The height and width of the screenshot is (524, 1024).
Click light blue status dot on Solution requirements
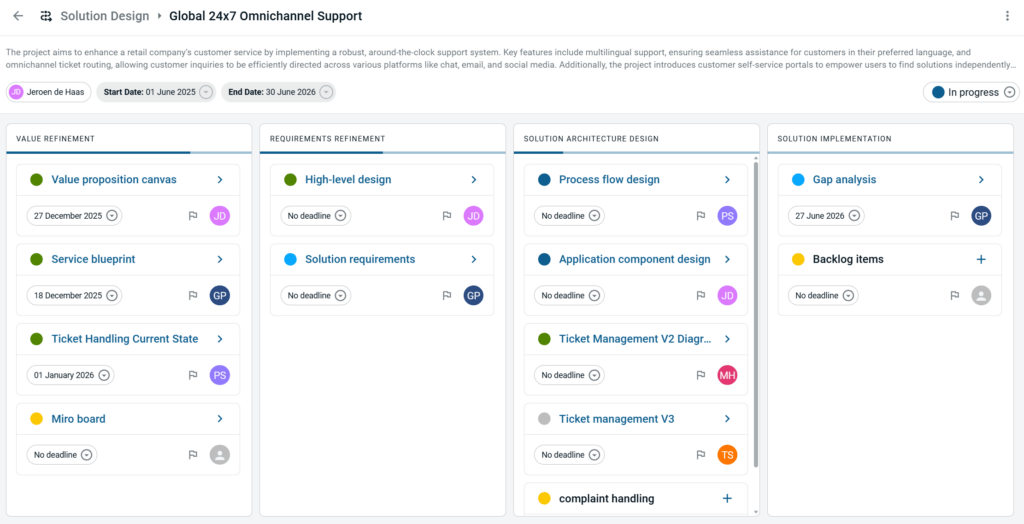click(291, 259)
